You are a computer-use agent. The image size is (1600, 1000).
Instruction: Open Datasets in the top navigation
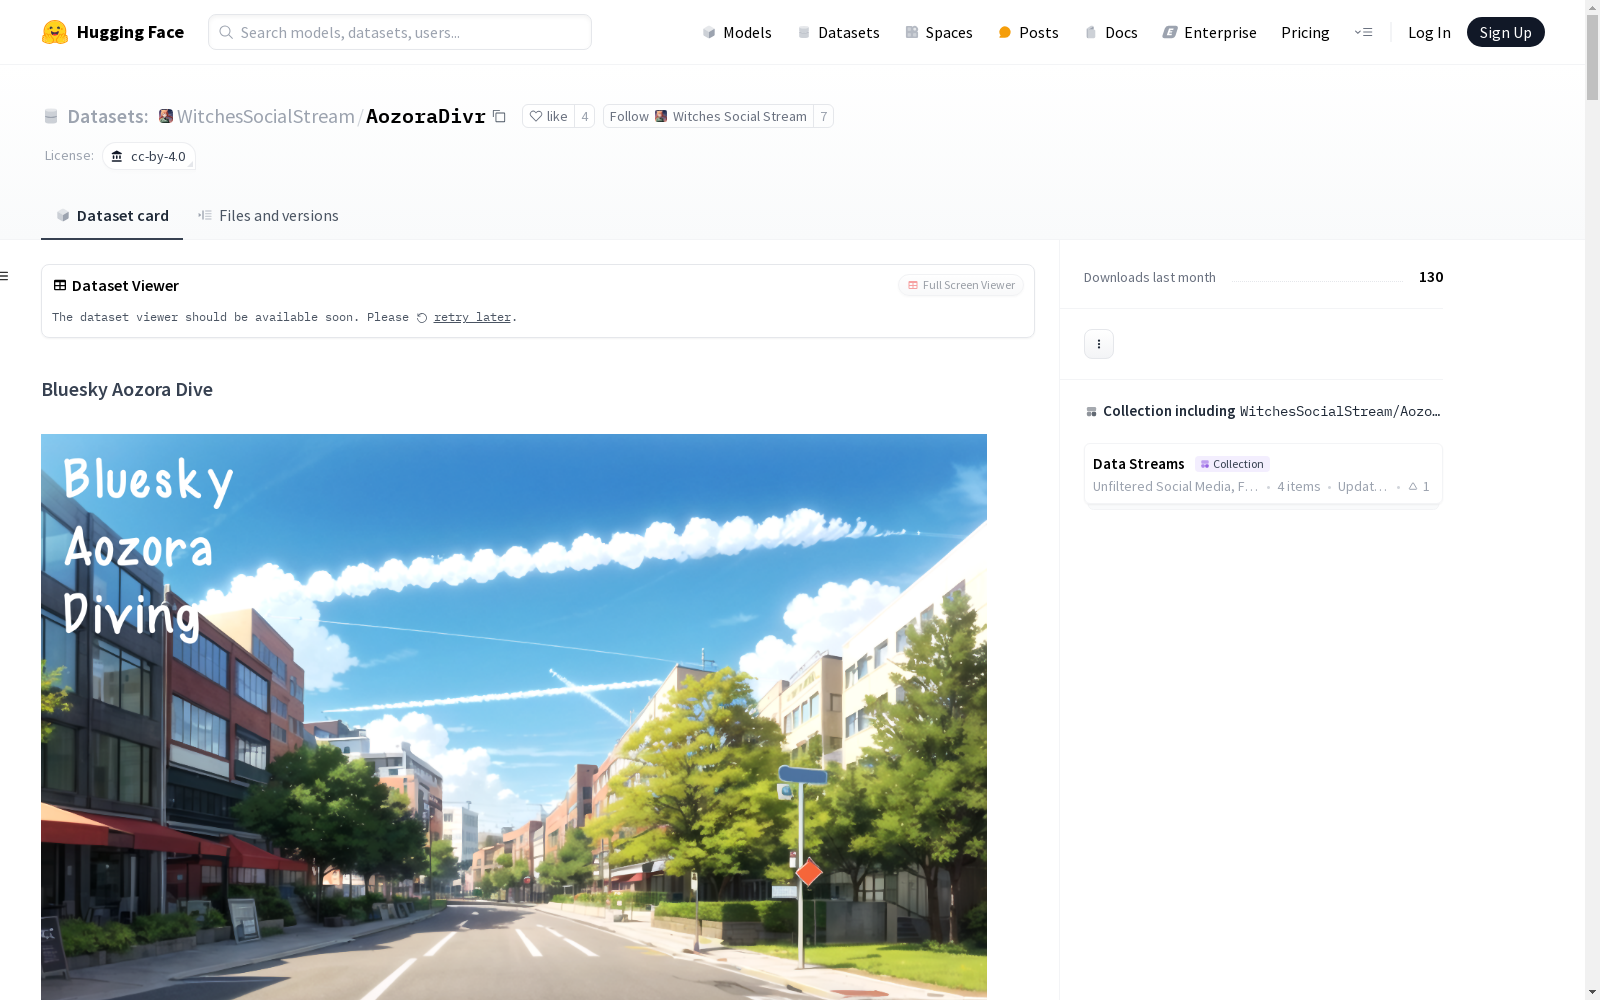click(x=838, y=32)
